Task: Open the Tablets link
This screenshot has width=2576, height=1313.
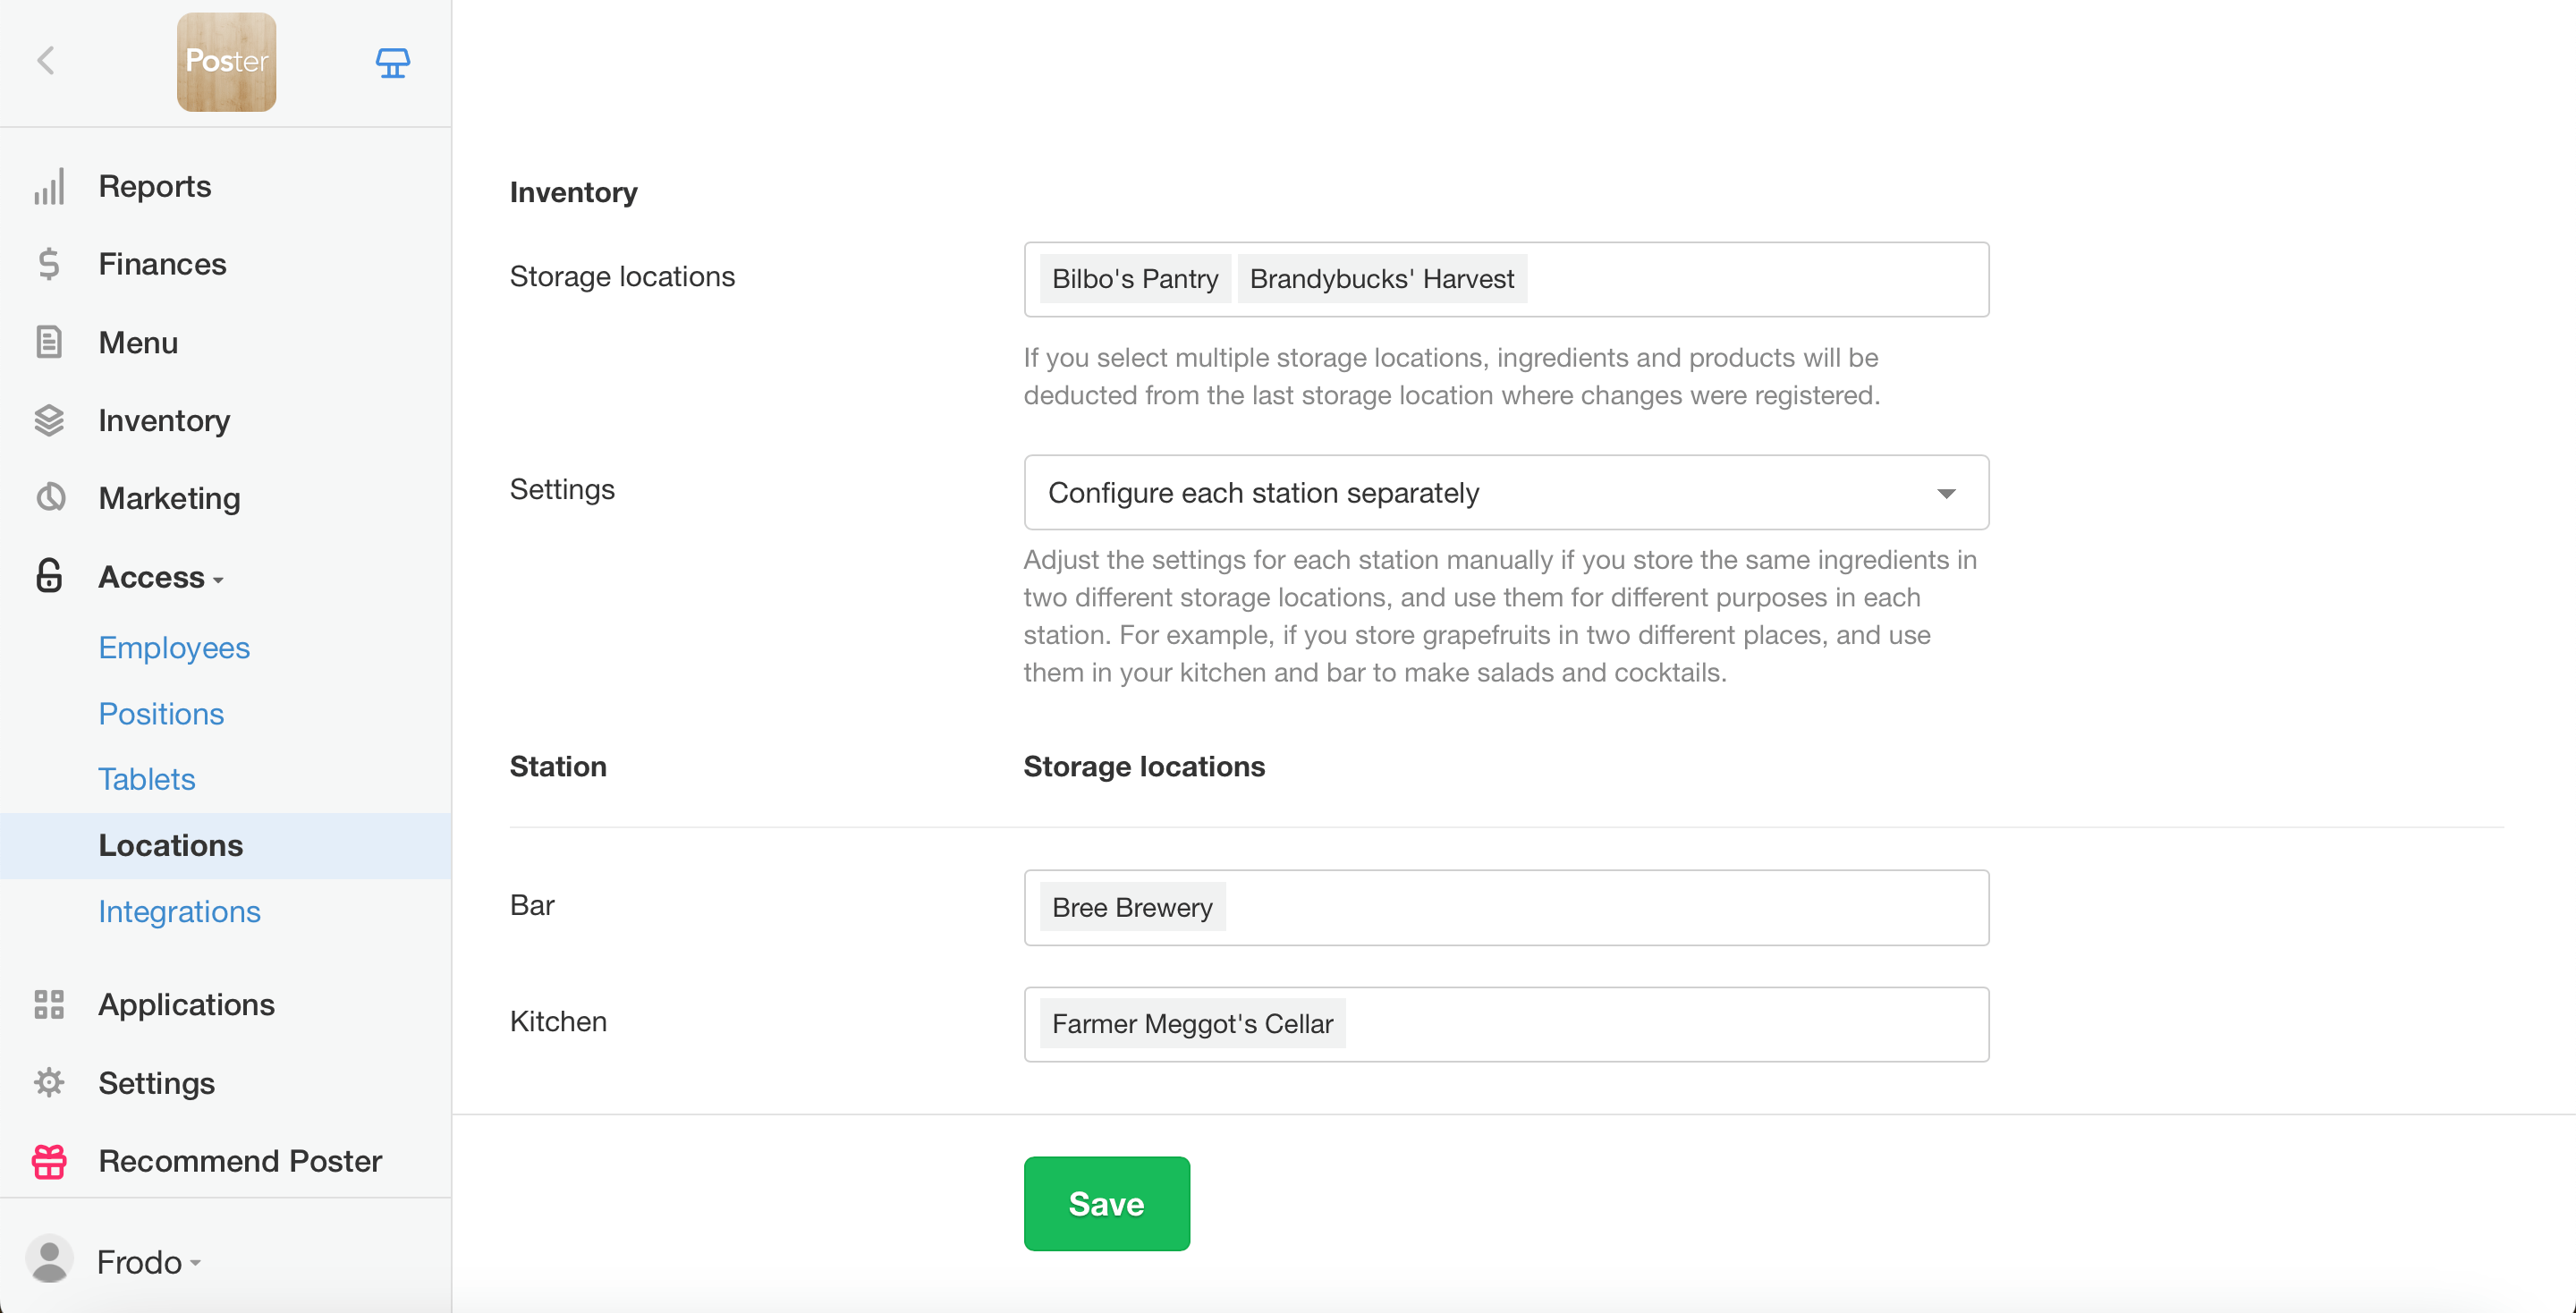Action: coord(146,779)
